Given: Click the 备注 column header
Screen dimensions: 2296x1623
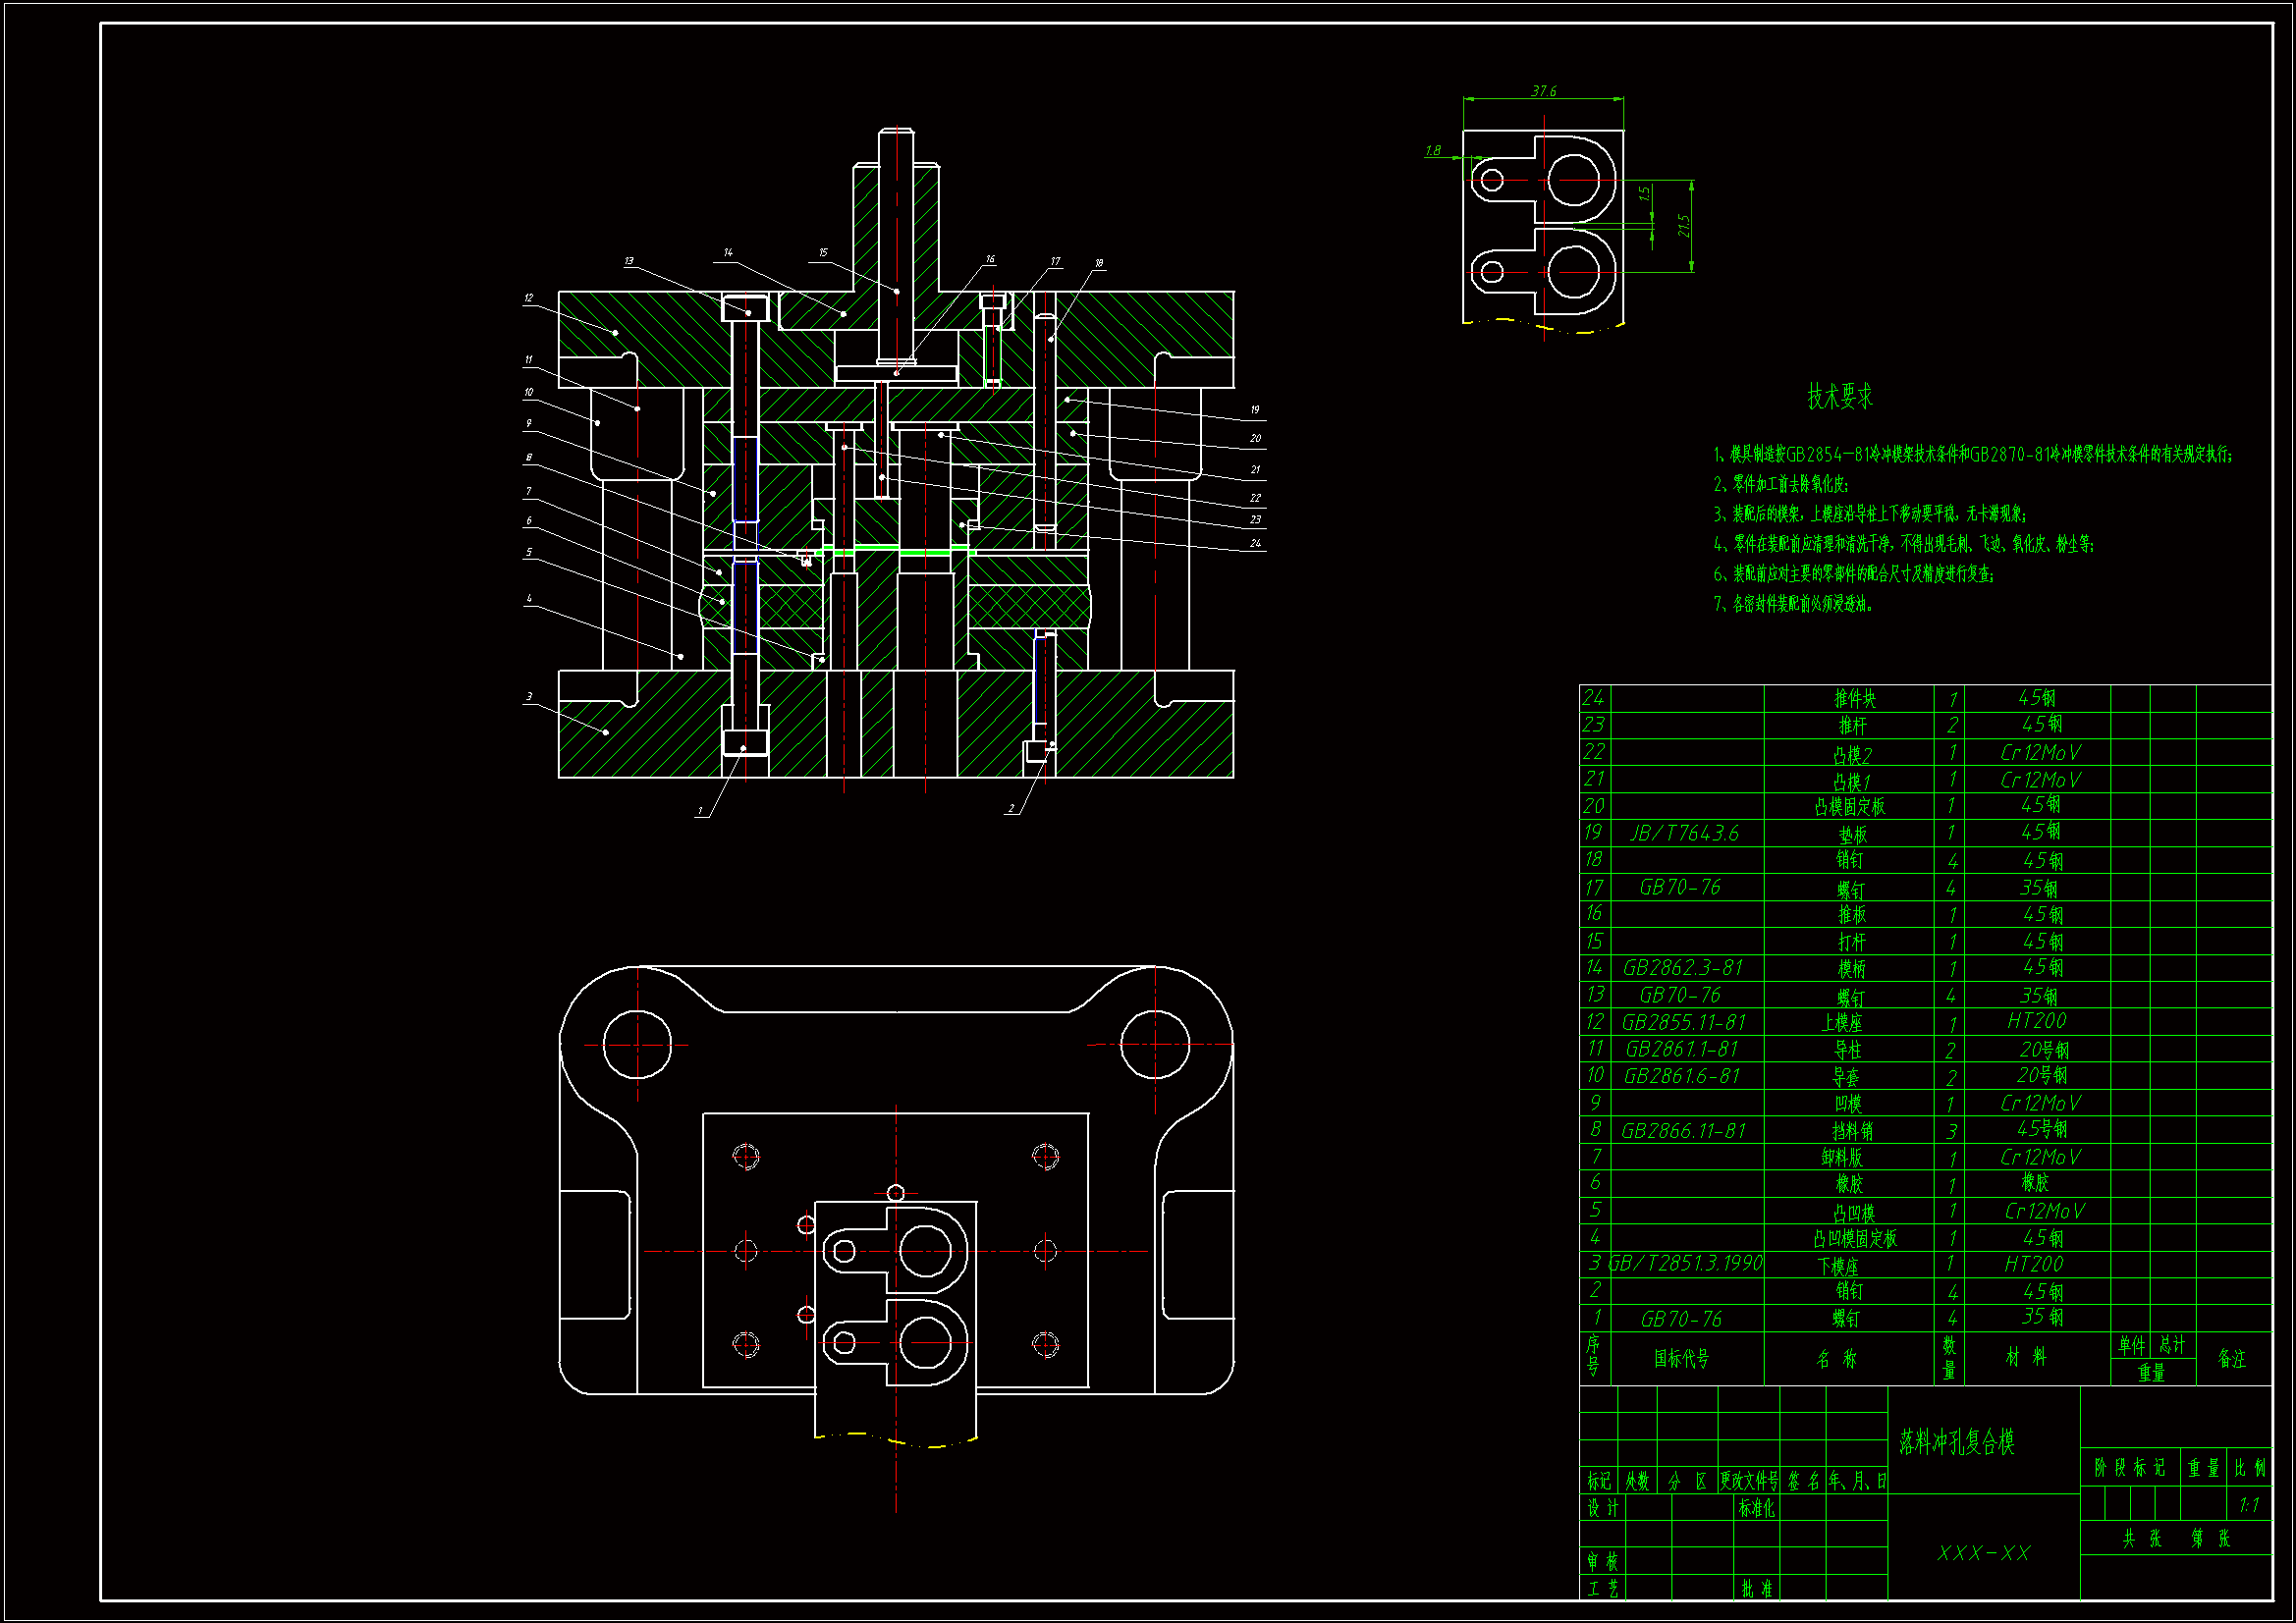Looking at the screenshot, I should point(2231,1359).
